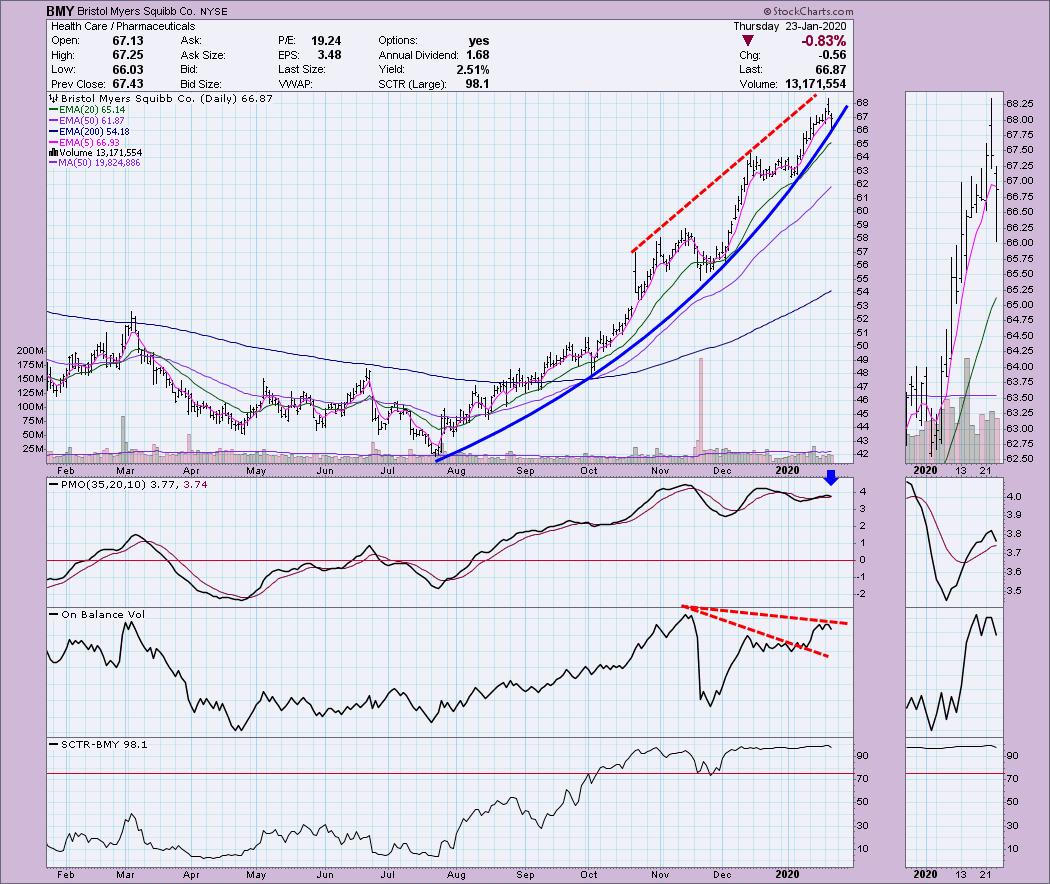Select the Health Care / Pharmaceuticals sector text

(123, 26)
